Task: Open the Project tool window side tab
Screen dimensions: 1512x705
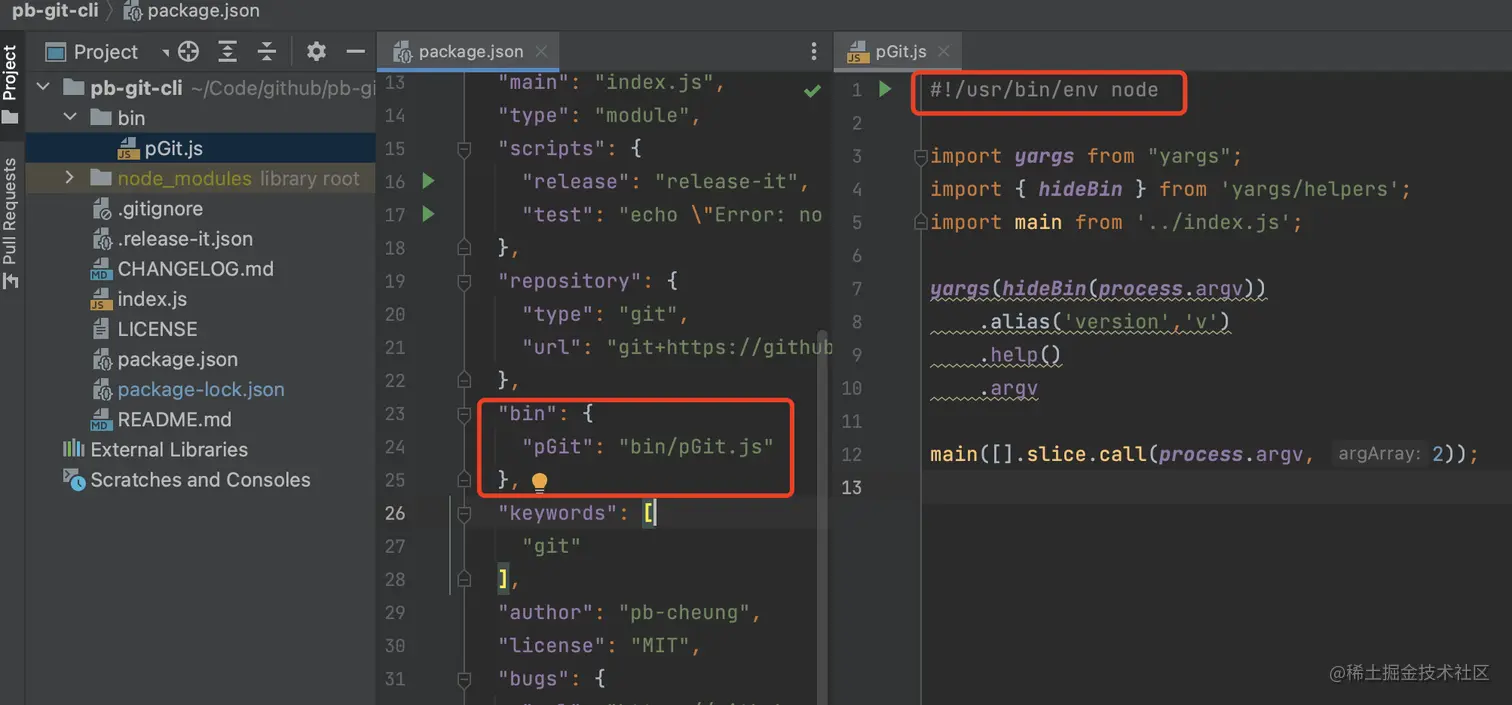Action: point(10,84)
